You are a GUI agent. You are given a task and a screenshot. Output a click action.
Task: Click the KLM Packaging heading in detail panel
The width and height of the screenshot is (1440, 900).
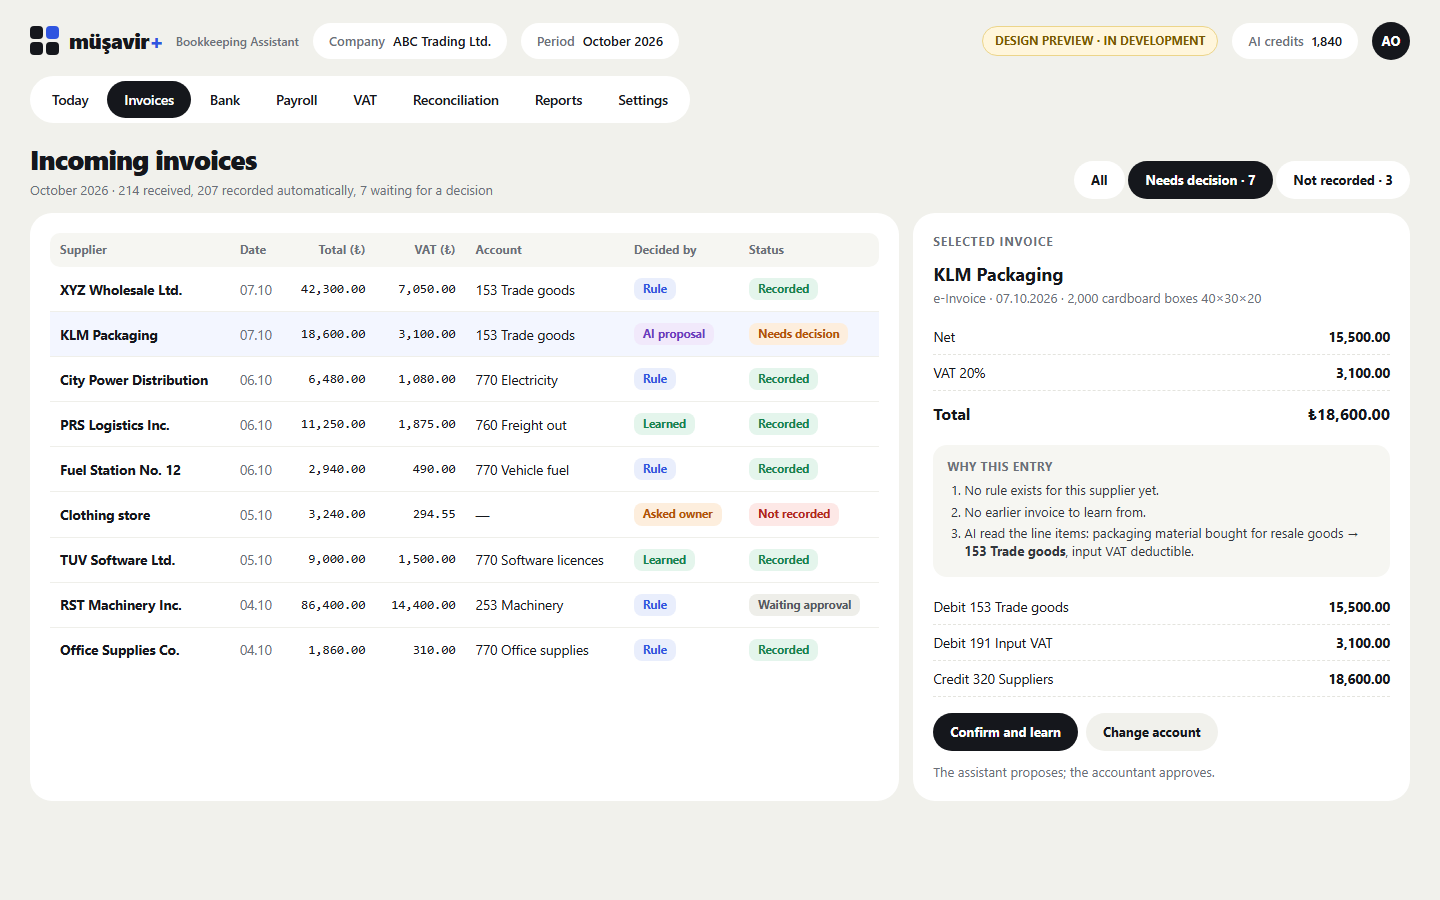[998, 275]
